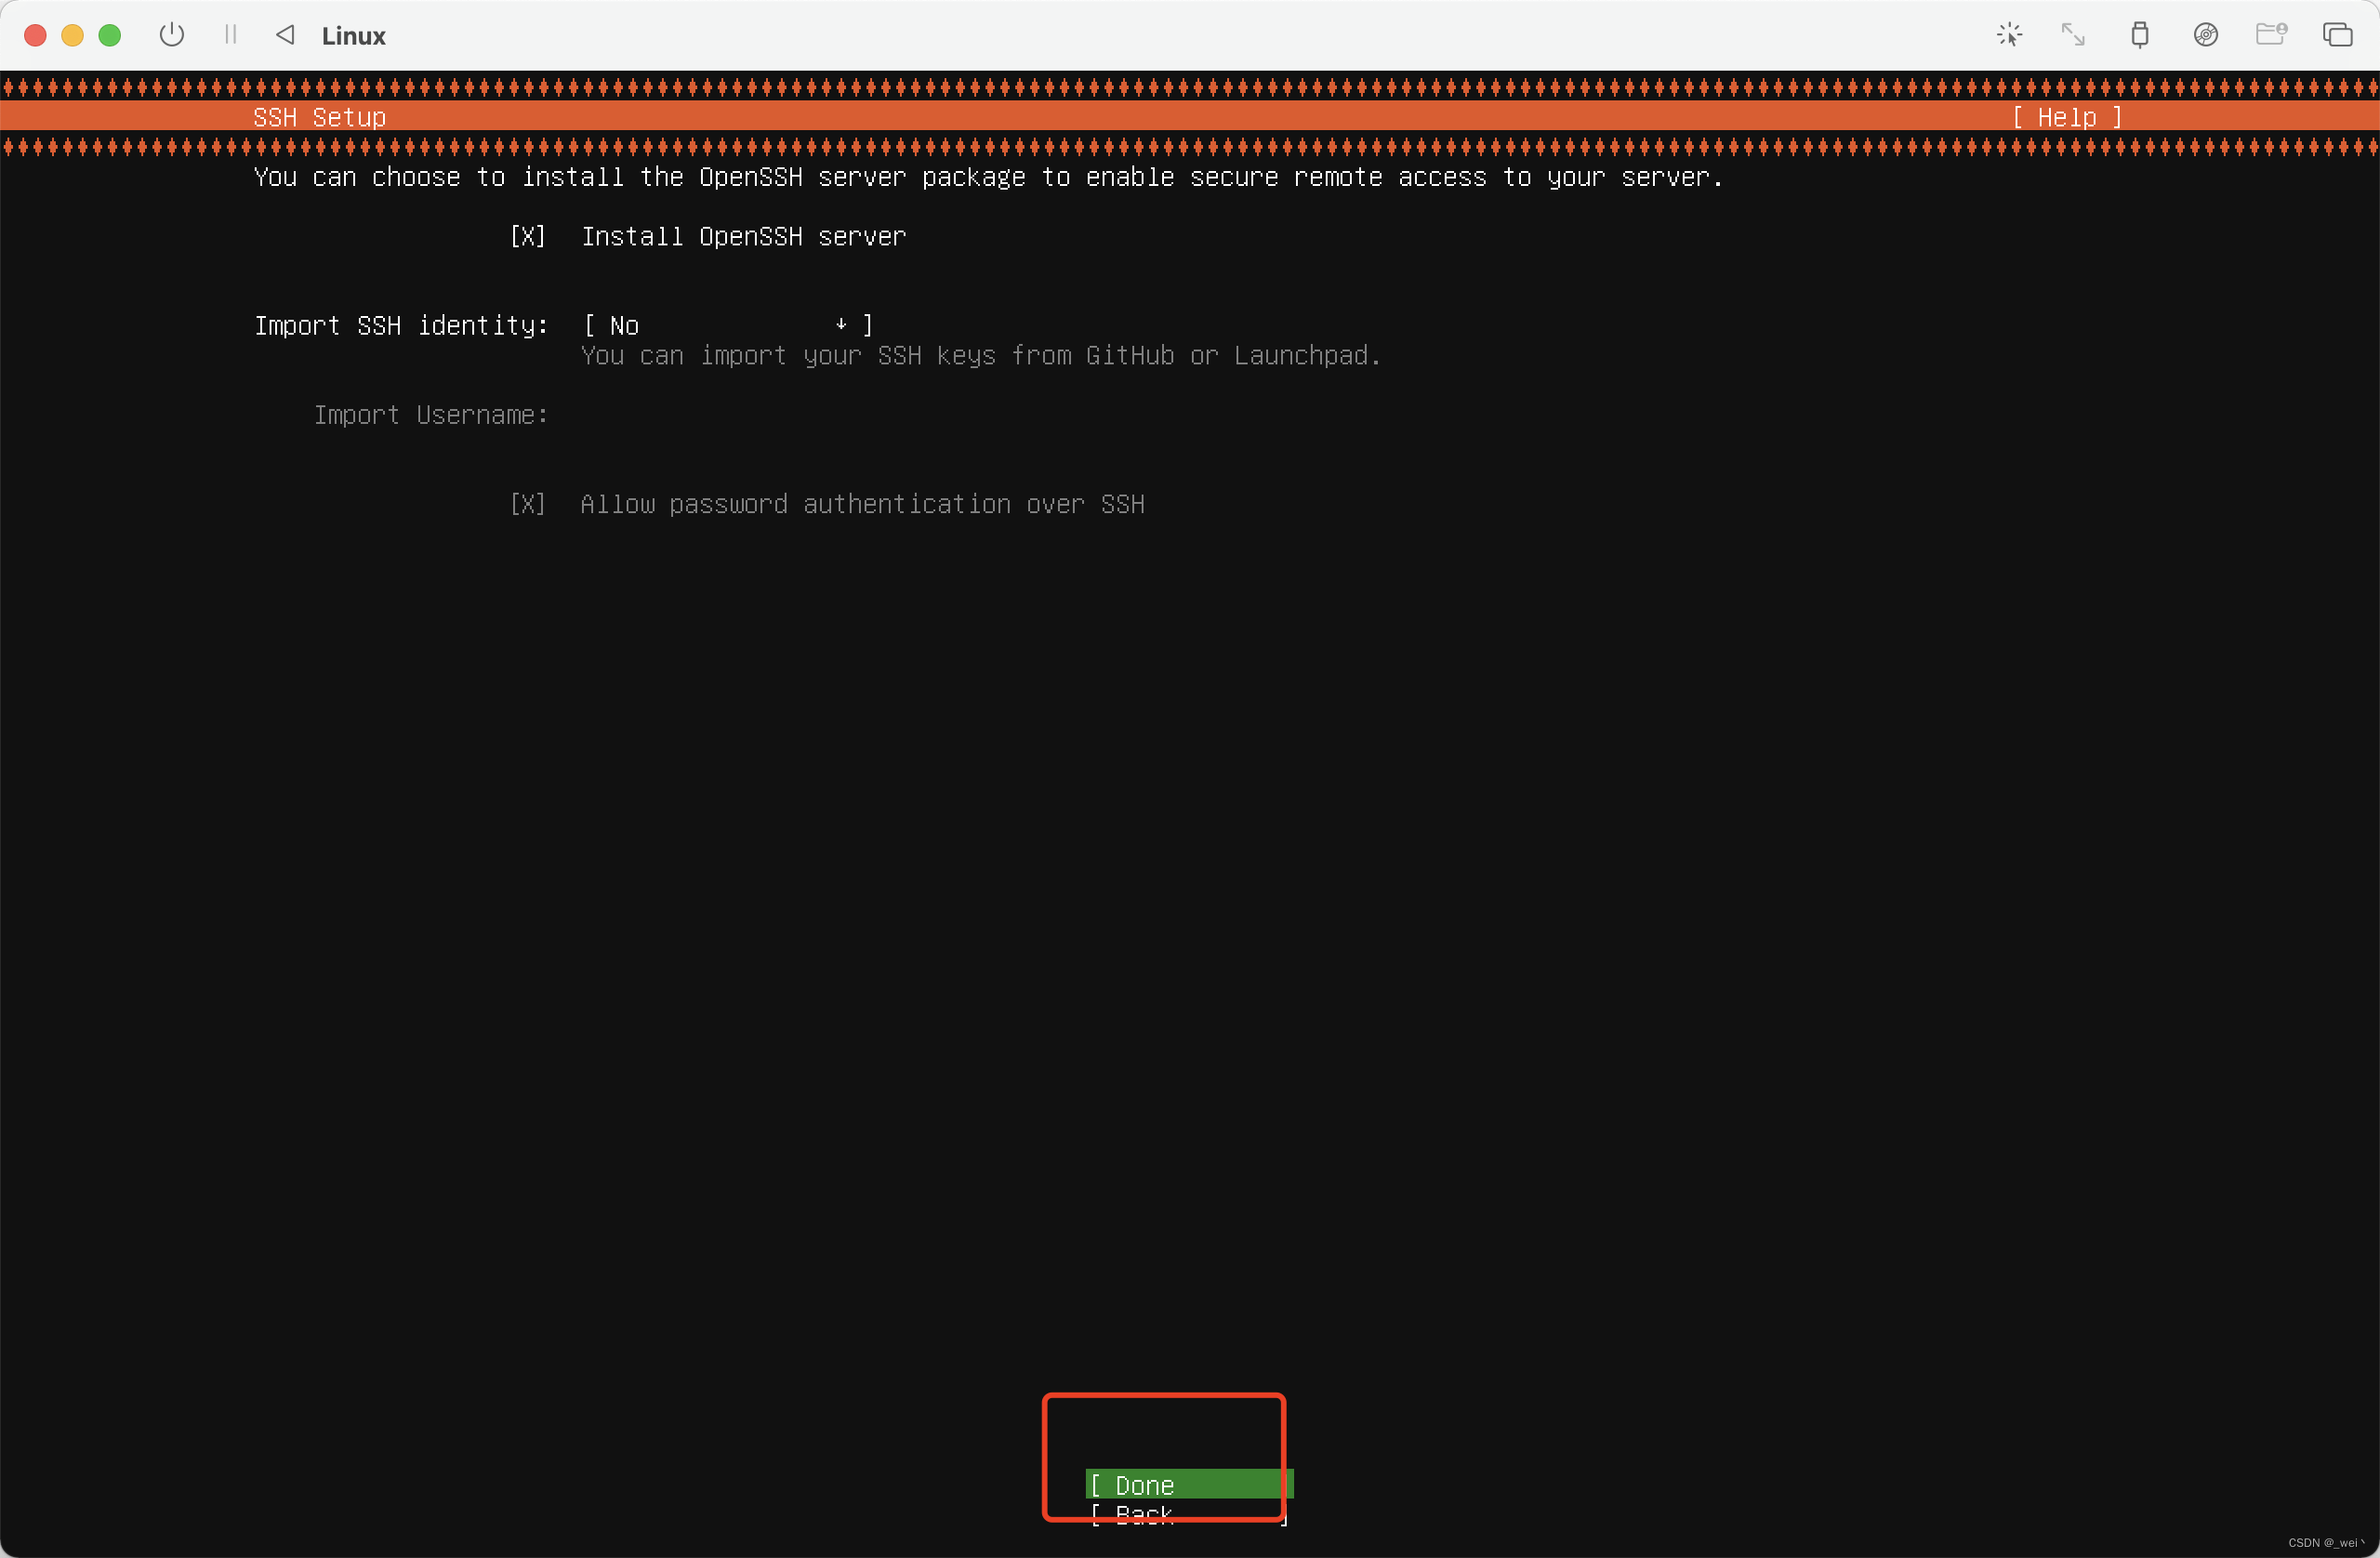The height and width of the screenshot is (1558, 2380).
Task: Click the Linux window title
Action: pyautogui.click(x=353, y=36)
